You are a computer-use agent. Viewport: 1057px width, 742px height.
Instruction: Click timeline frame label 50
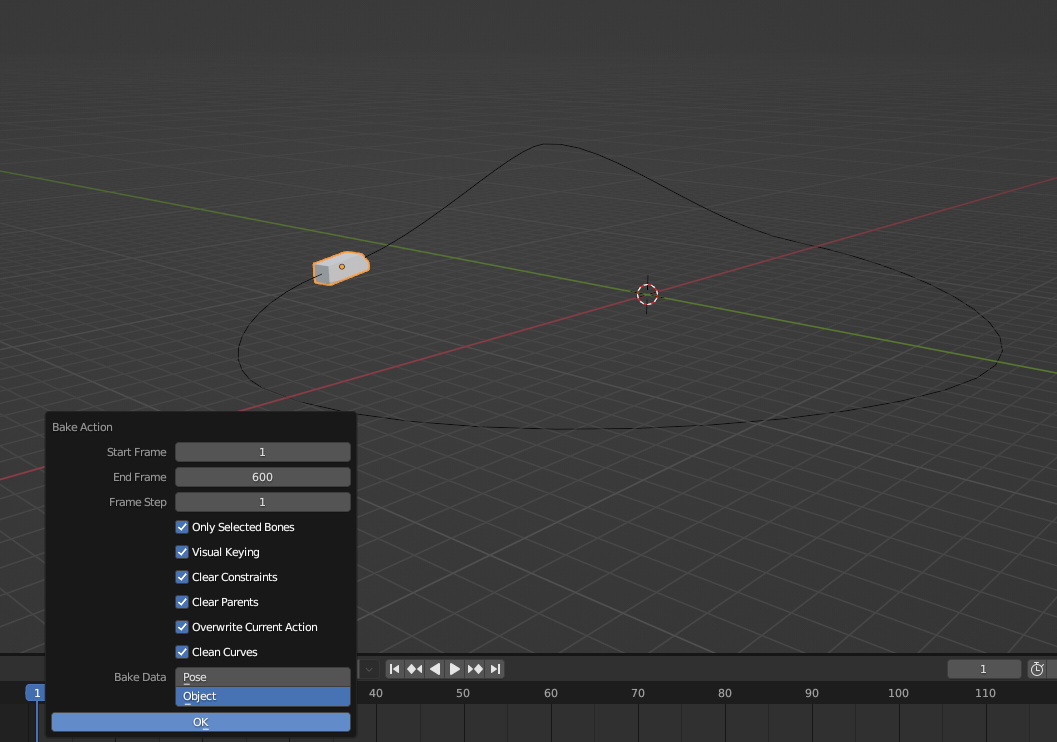click(462, 693)
